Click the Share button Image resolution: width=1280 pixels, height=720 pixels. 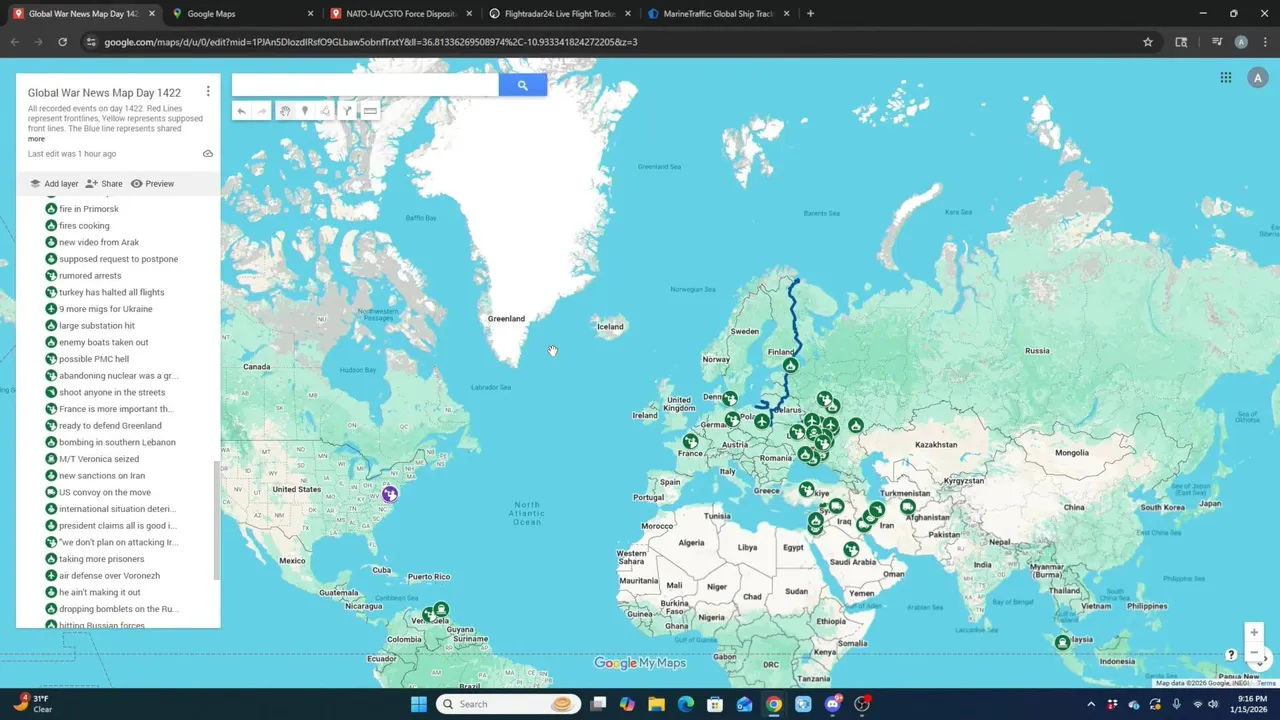[104, 184]
